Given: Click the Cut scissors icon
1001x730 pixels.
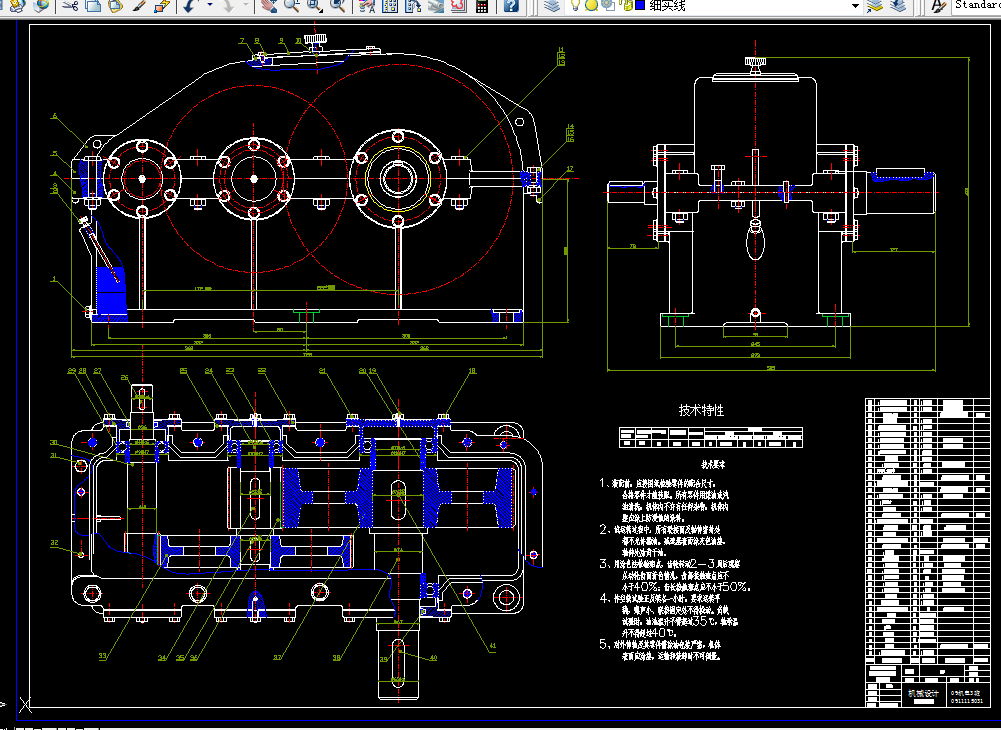Looking at the screenshot, I should coord(71,6).
